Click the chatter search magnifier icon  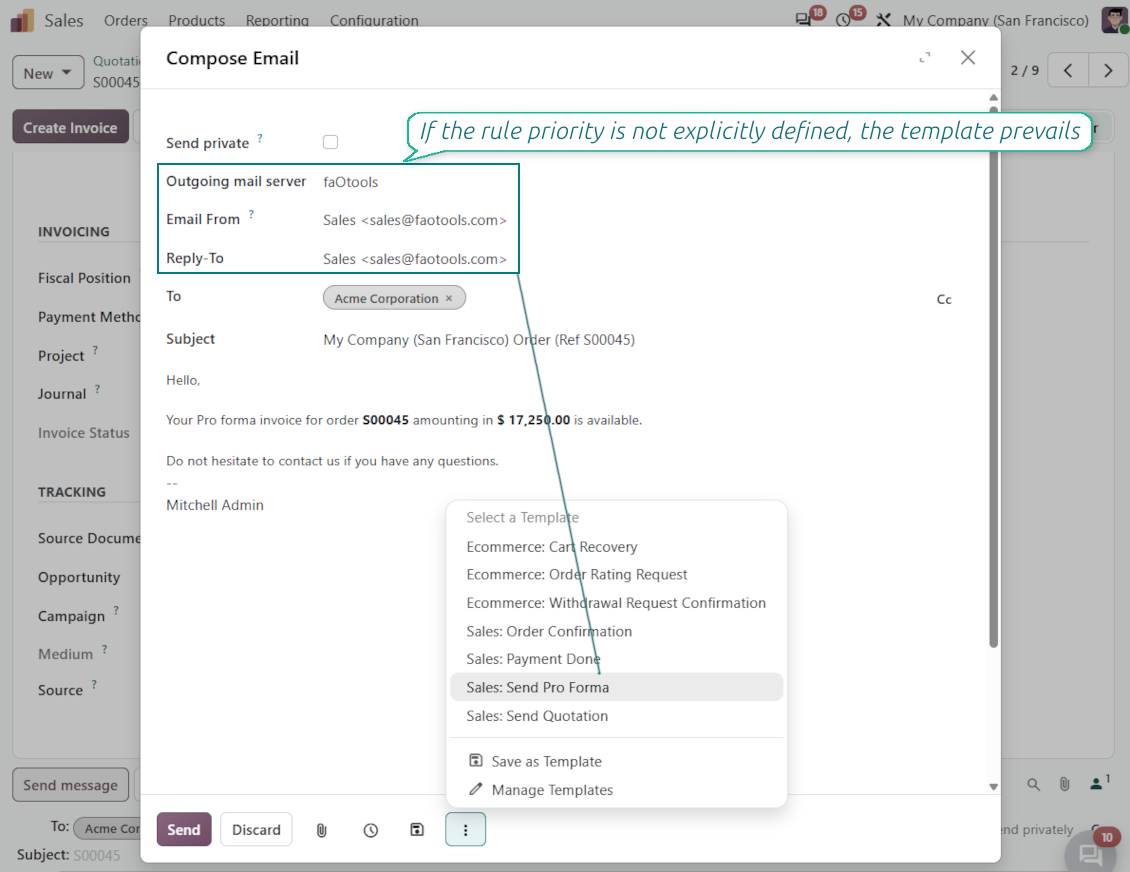point(1033,785)
